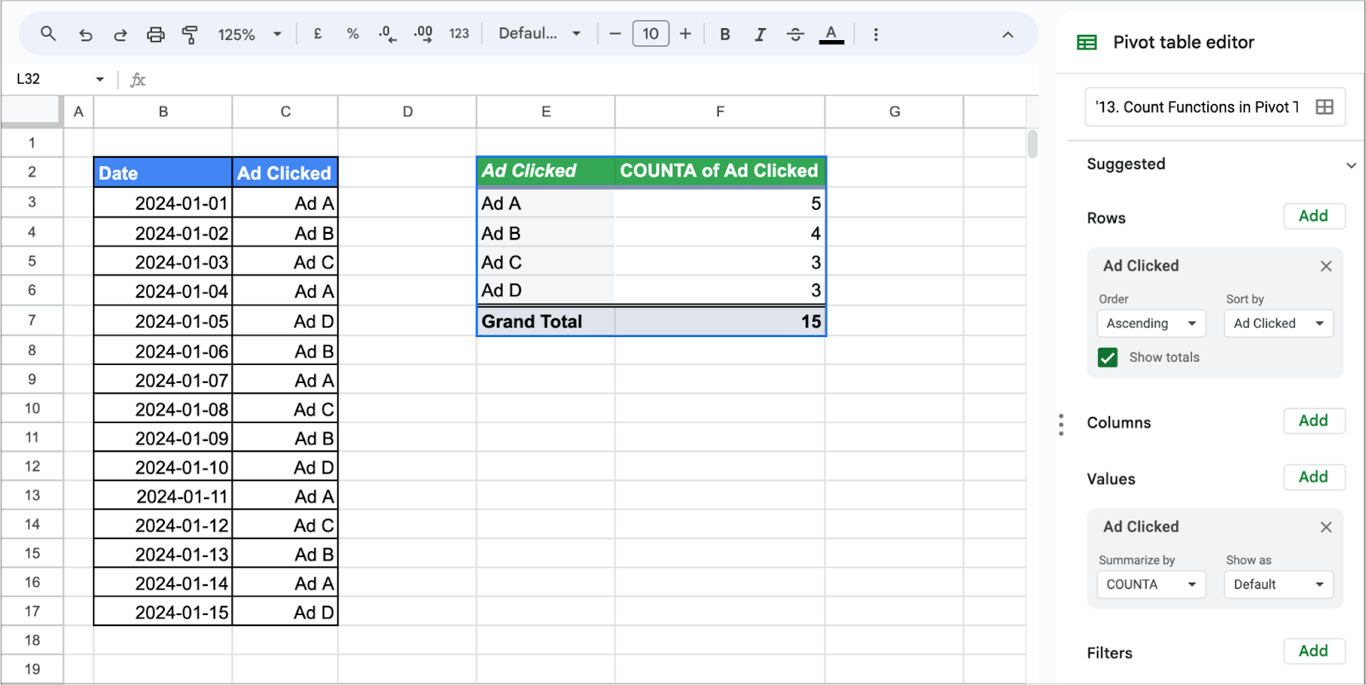Select pivot row label Ad A

546,203
